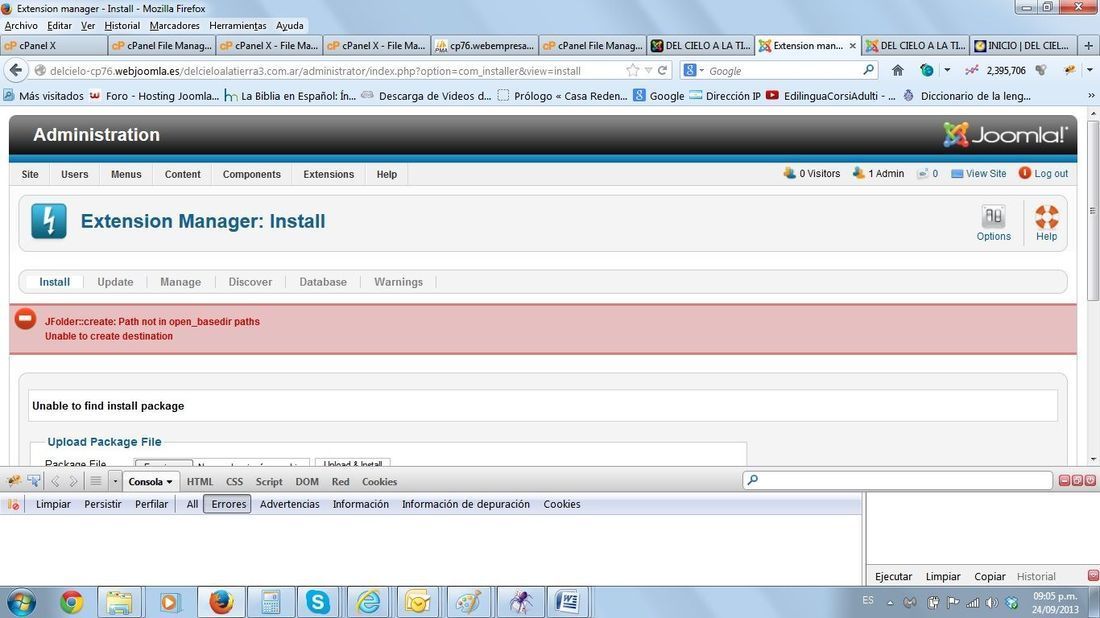Switch to cp76.webempresa browser tab
1100x618 pixels.
pyautogui.click(x=485, y=46)
